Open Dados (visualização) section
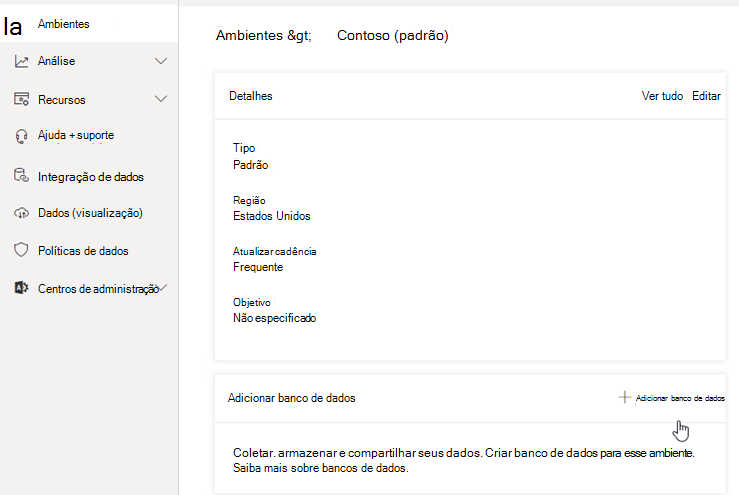Screen dimensions: 739x495 coord(90,213)
